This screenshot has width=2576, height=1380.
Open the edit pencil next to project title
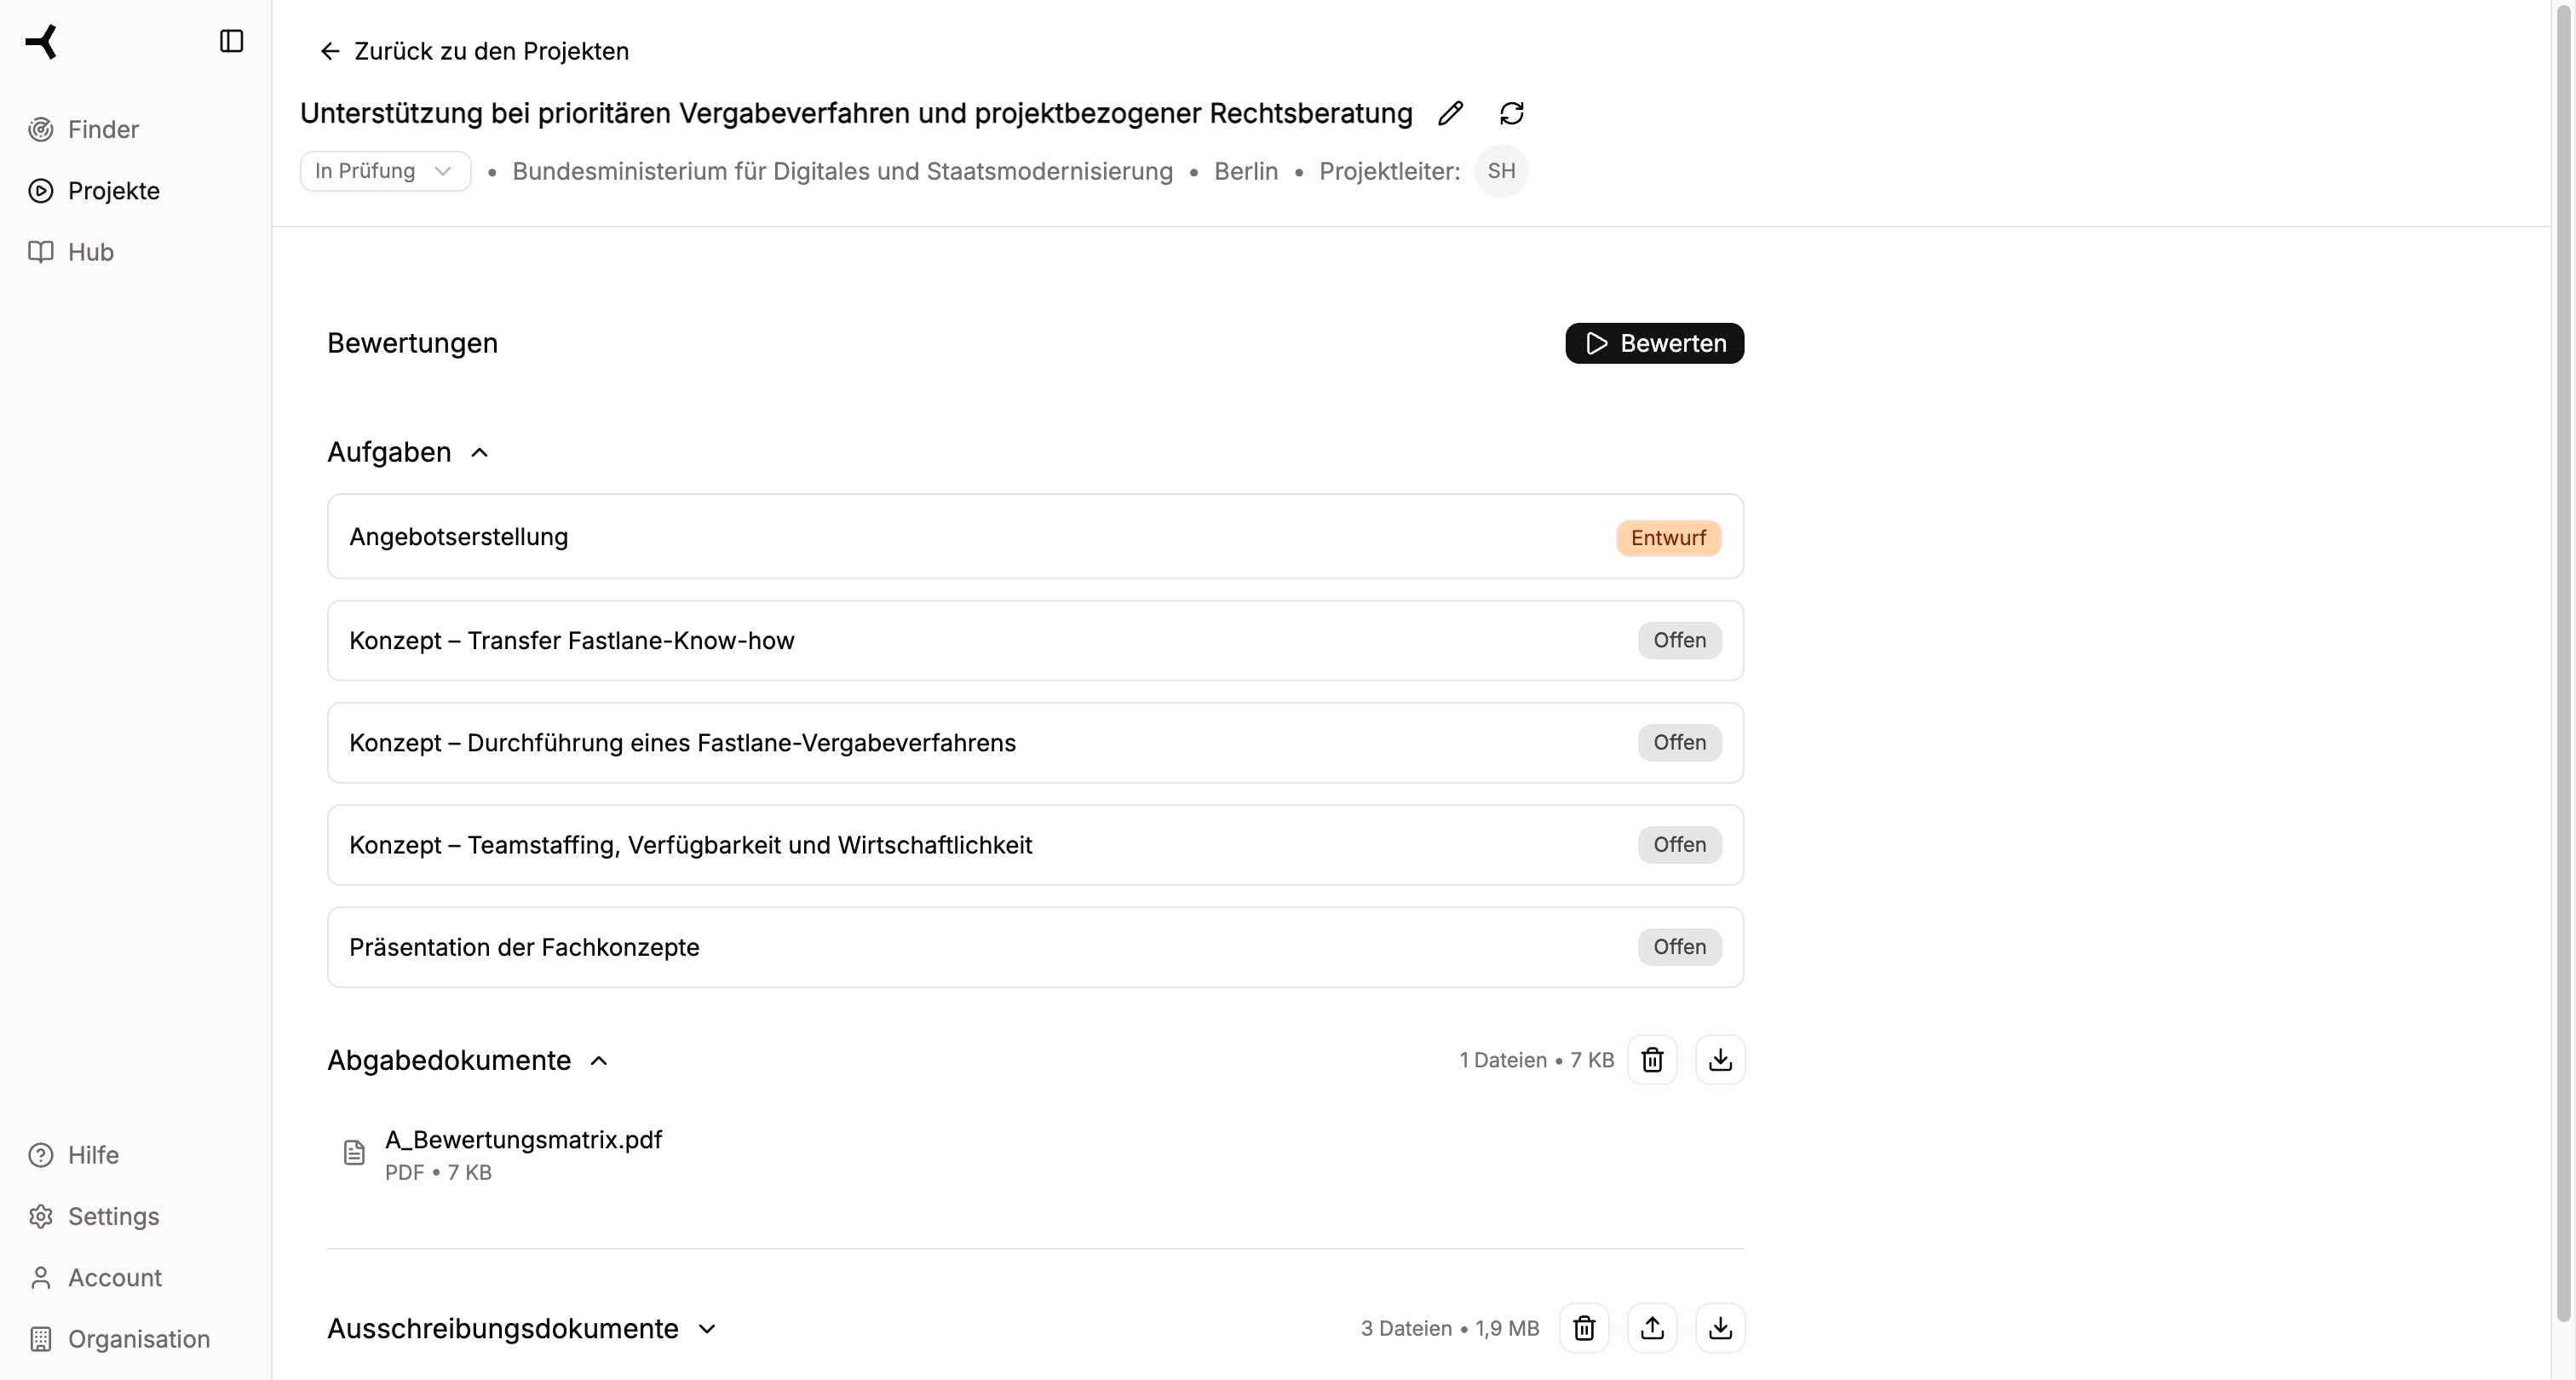[1450, 113]
